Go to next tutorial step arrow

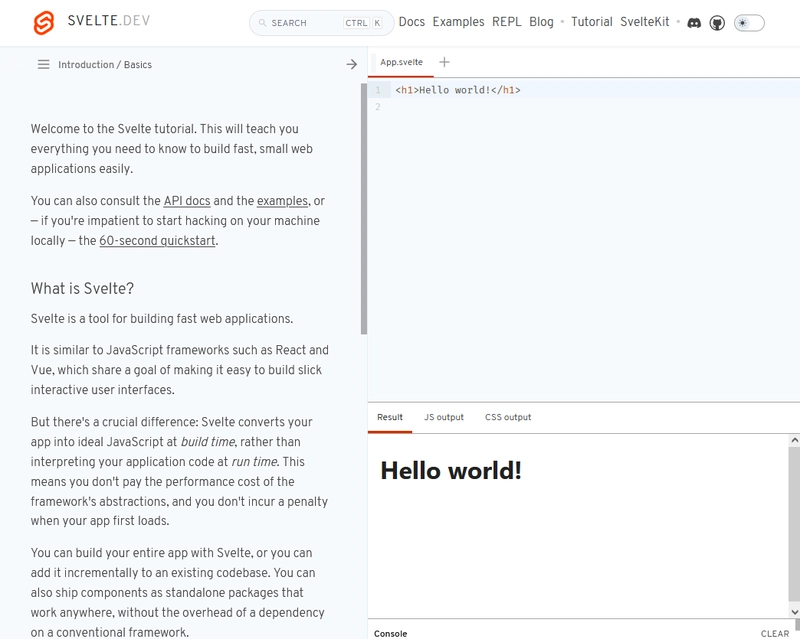click(x=351, y=65)
